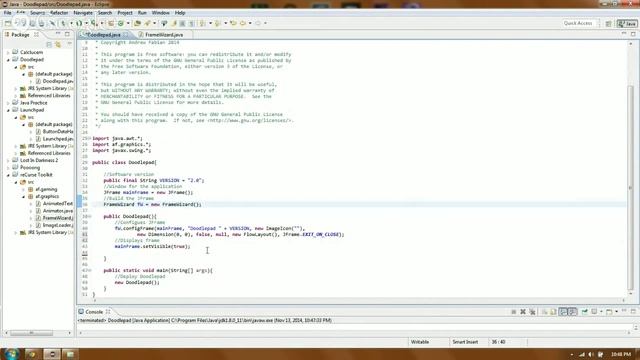Go to Previous Annotation toolbar icon

(218, 23)
